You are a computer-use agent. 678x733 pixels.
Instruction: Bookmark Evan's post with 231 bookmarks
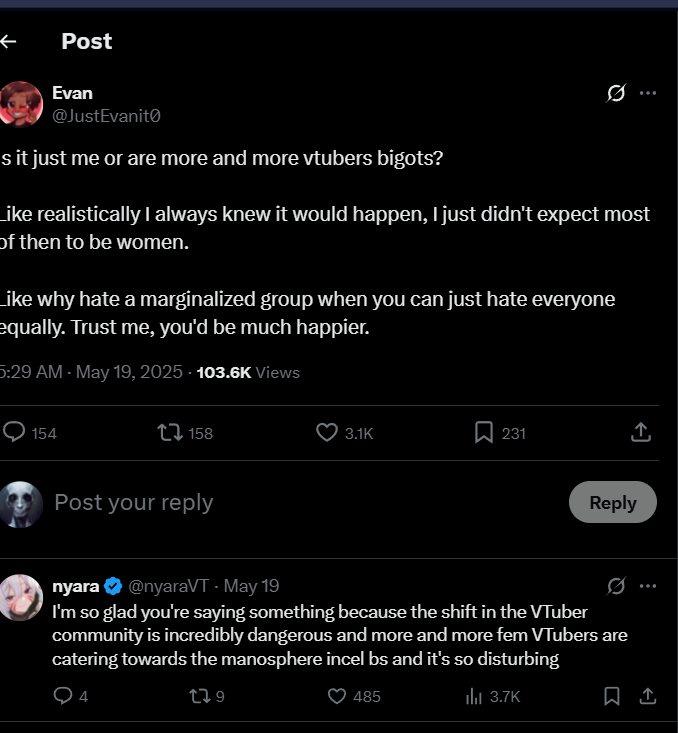tap(483, 432)
